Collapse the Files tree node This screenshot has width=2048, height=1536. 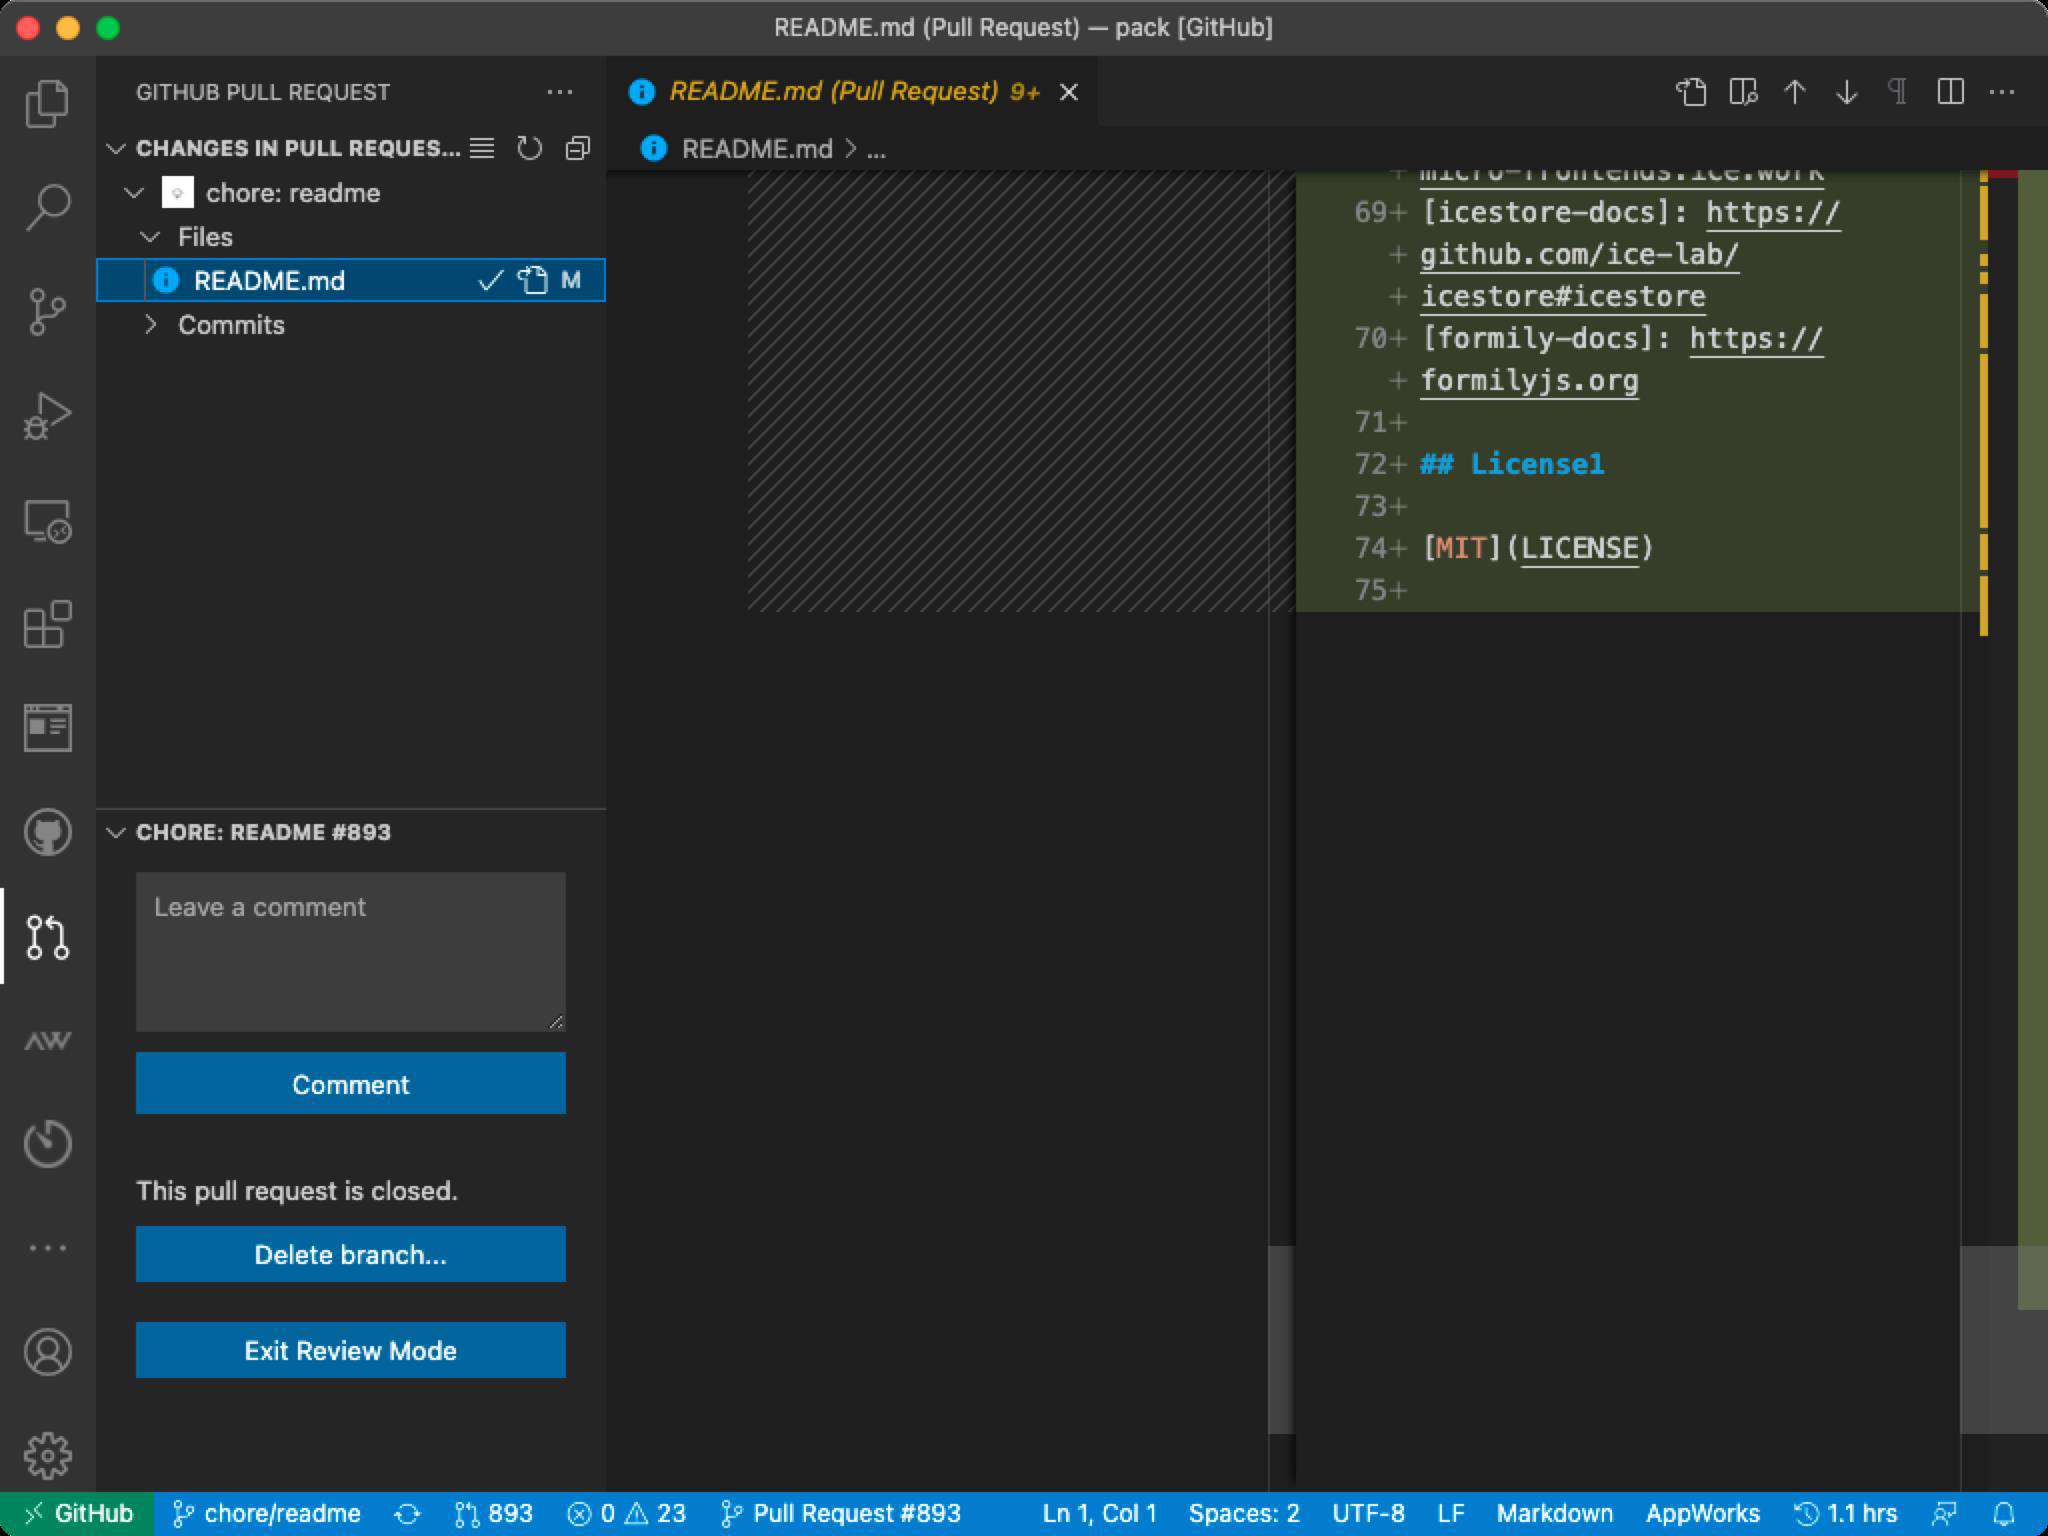[151, 237]
